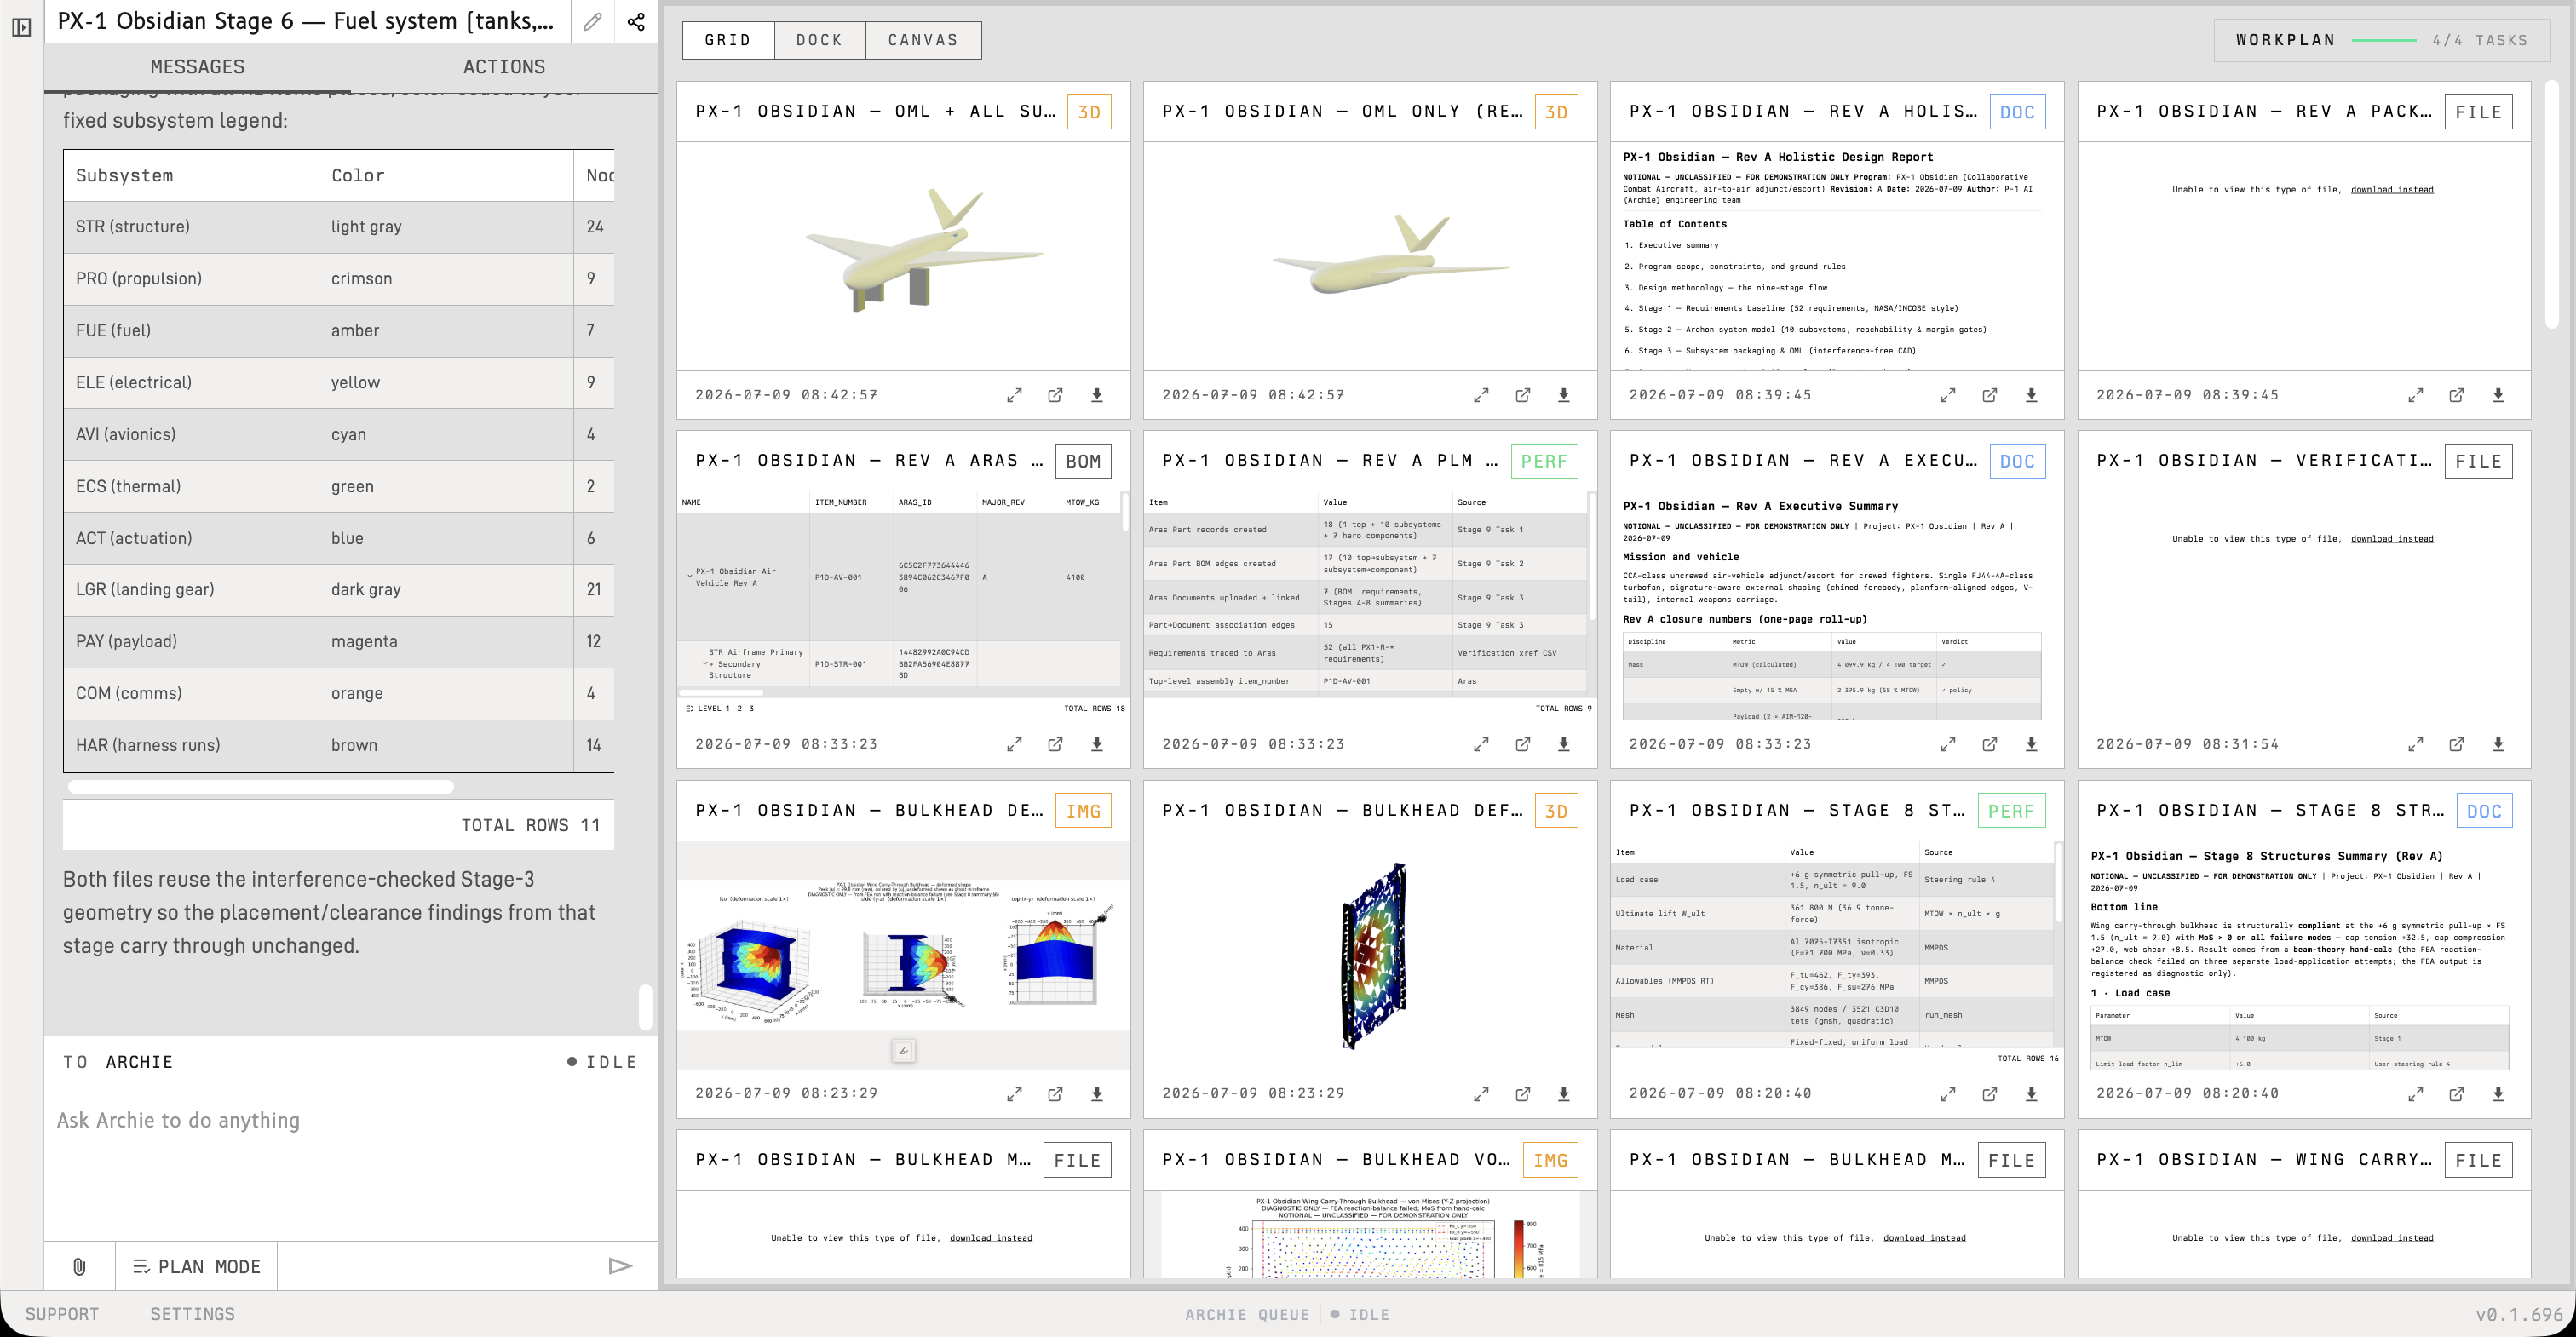Select the FUE (fuel) row

coord(339,331)
